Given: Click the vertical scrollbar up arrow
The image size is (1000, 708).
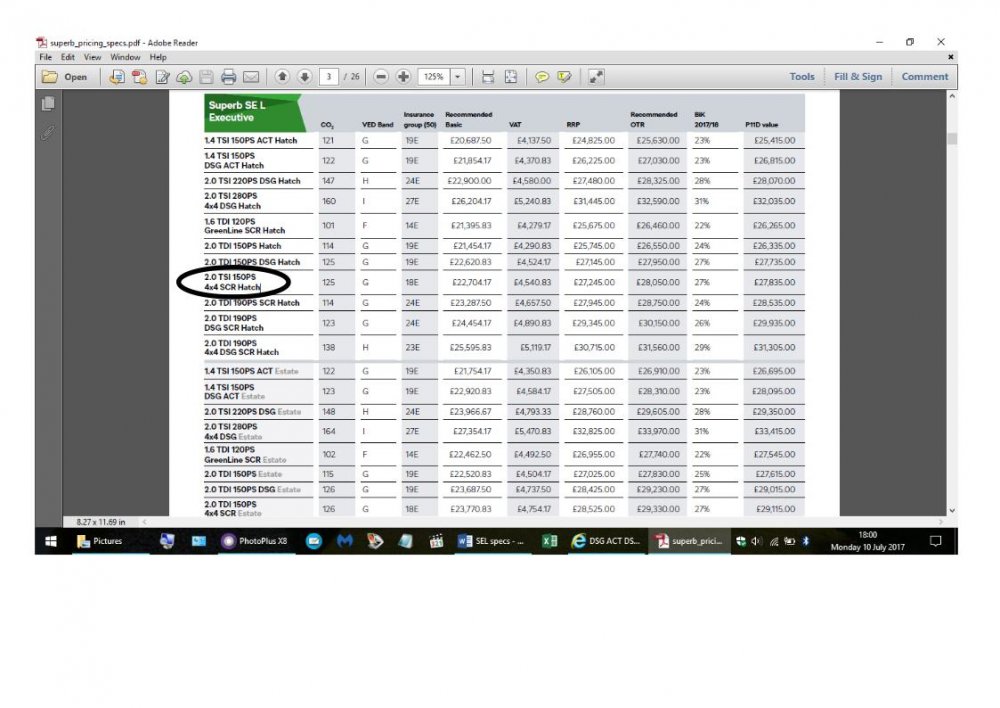Looking at the screenshot, I should pyautogui.click(x=952, y=96).
